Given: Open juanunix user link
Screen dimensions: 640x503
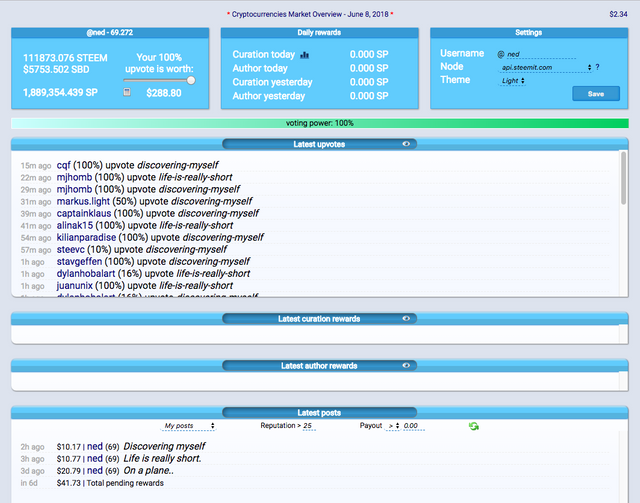Looking at the screenshot, I should click(x=74, y=285).
